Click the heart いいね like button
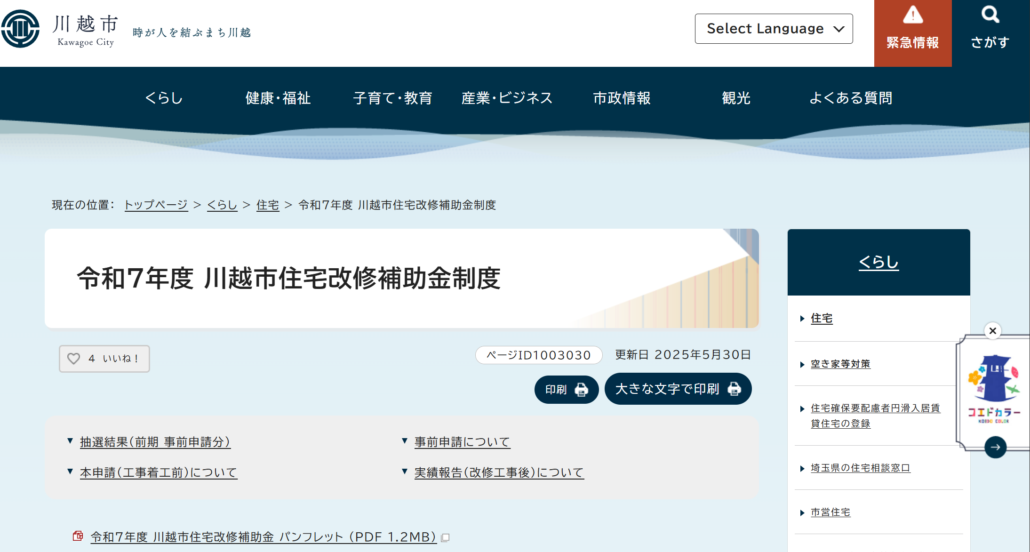The height and width of the screenshot is (552, 1030). [104, 358]
